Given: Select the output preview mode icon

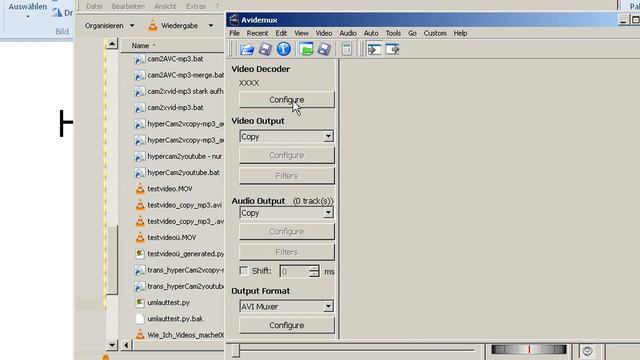Looking at the screenshot, I should [x=392, y=49].
